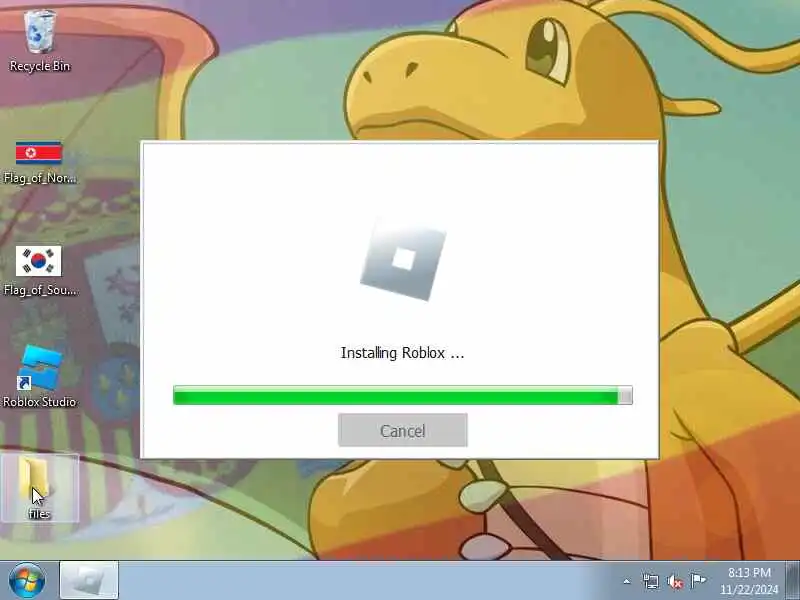800x600 pixels.
Task: Show hidden system tray icons
Action: pyautogui.click(x=627, y=581)
